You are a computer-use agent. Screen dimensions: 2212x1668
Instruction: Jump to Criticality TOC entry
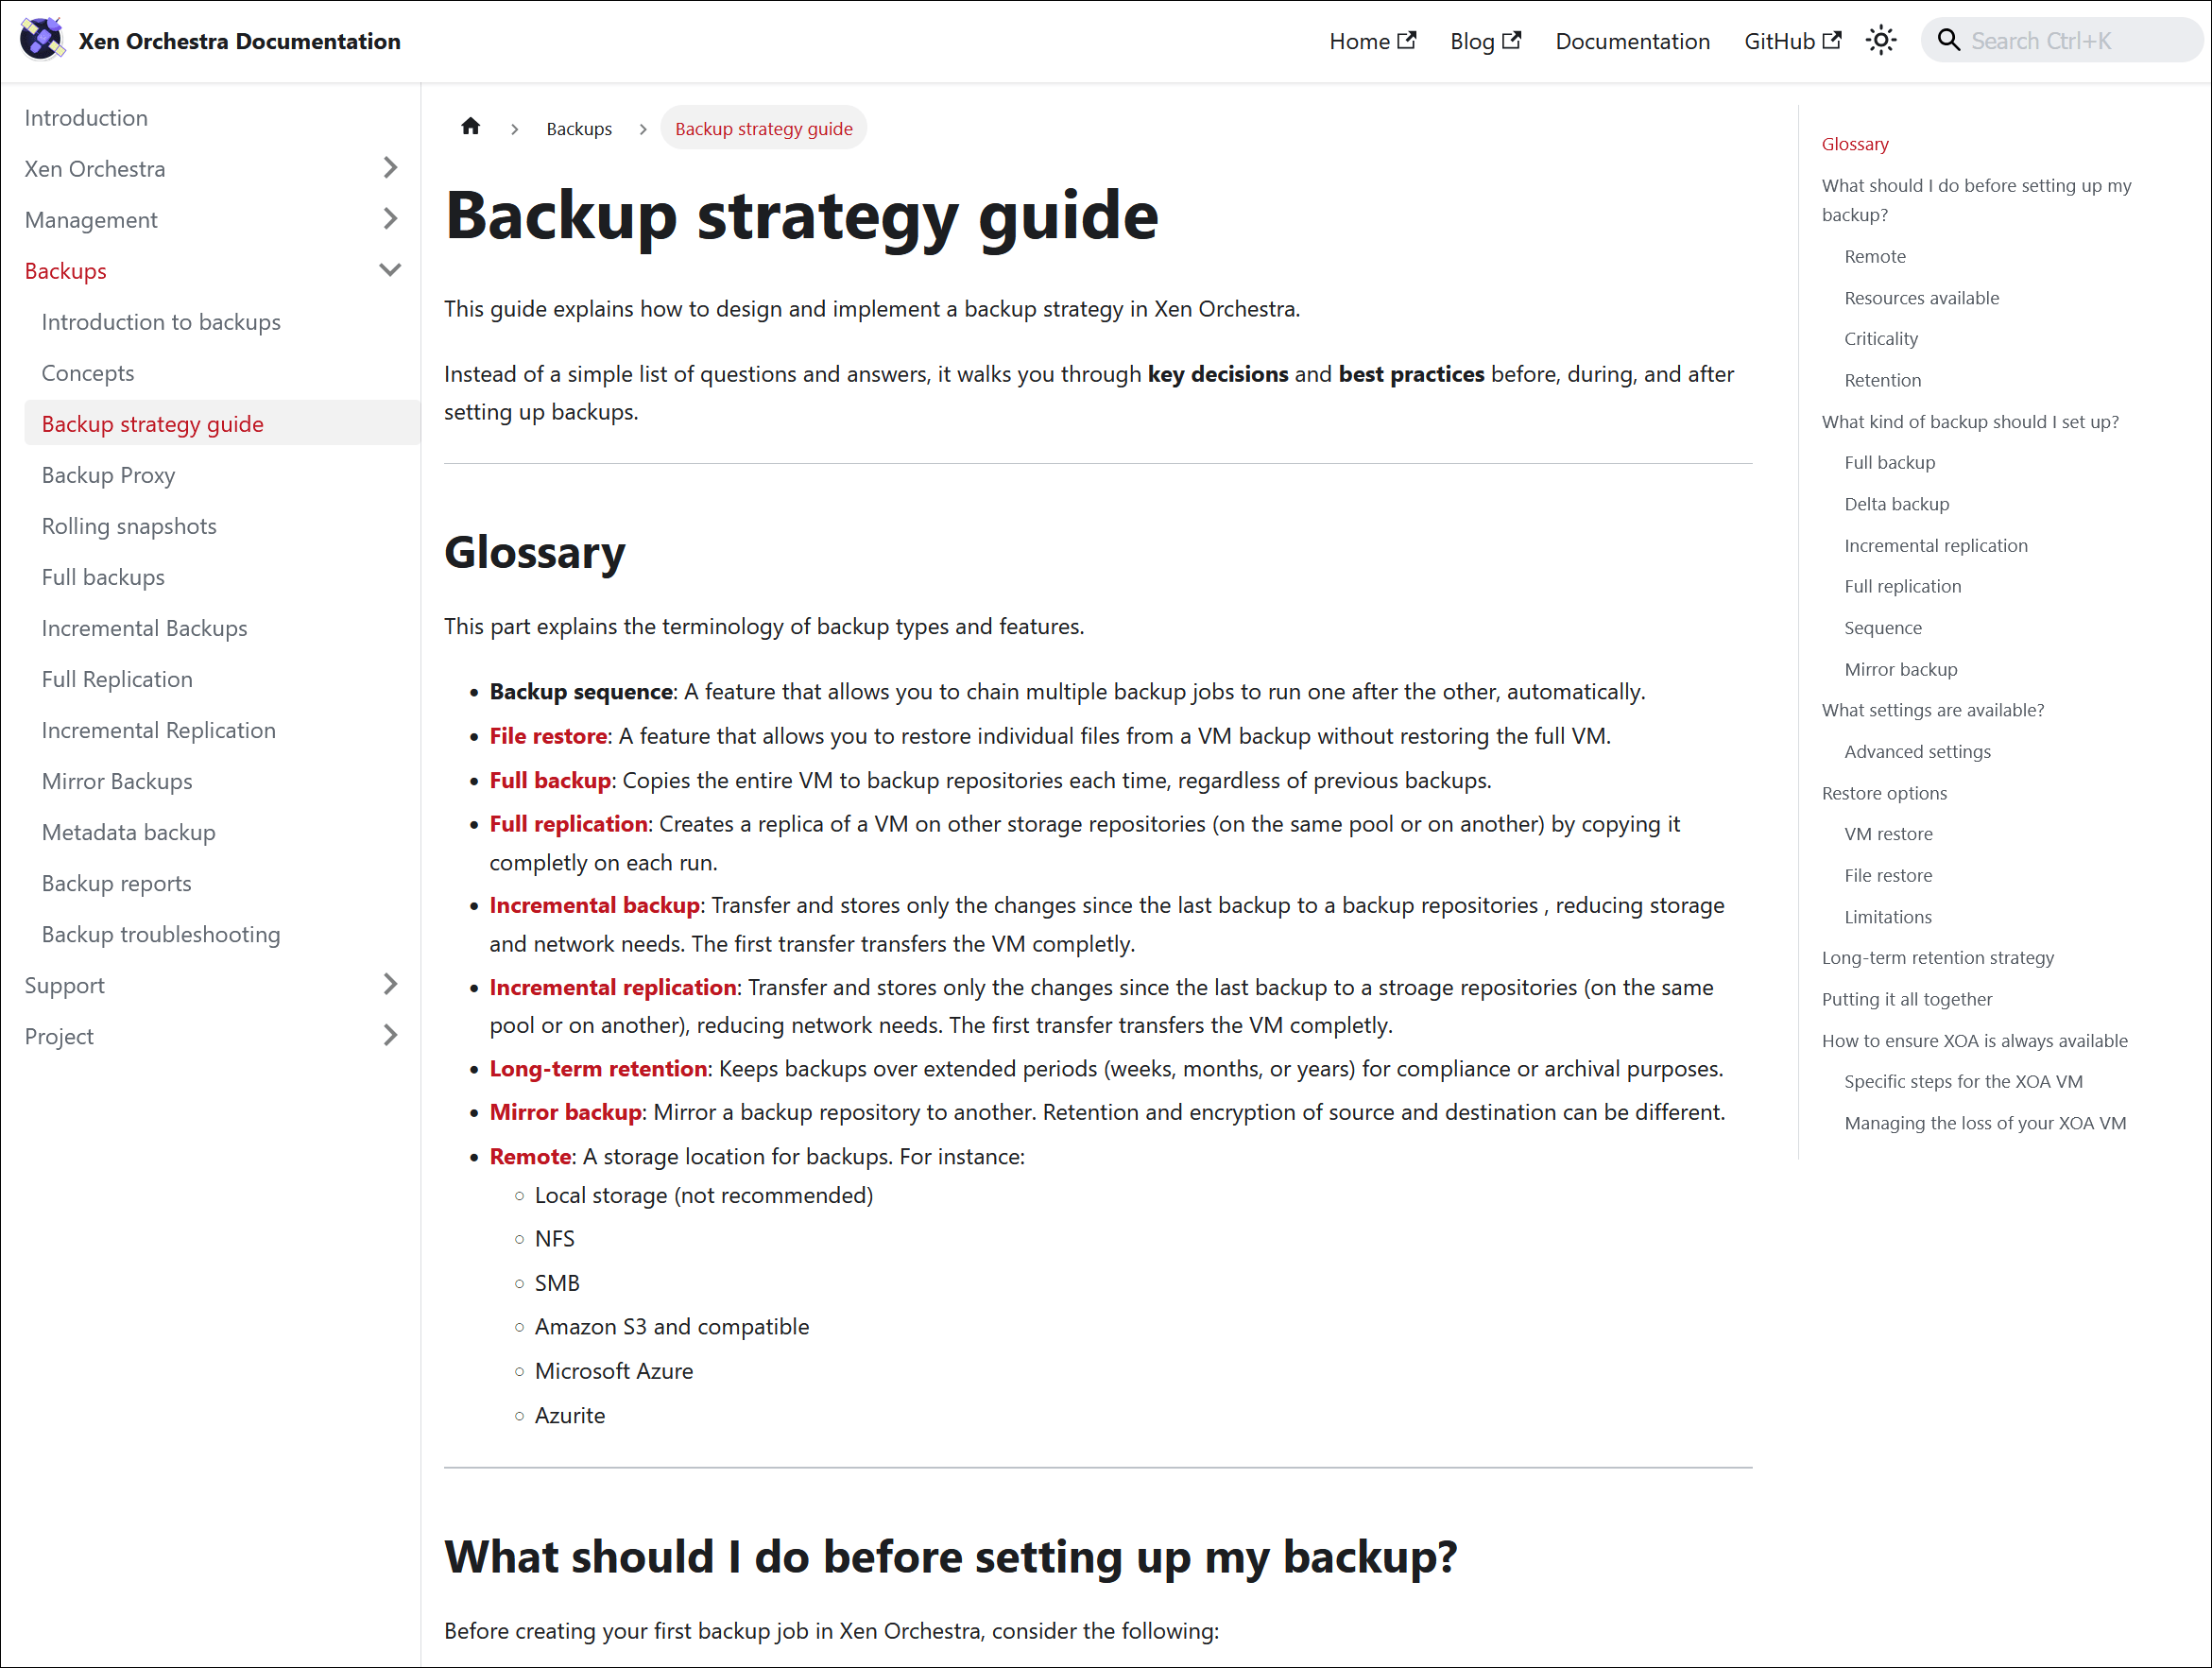pos(1881,338)
